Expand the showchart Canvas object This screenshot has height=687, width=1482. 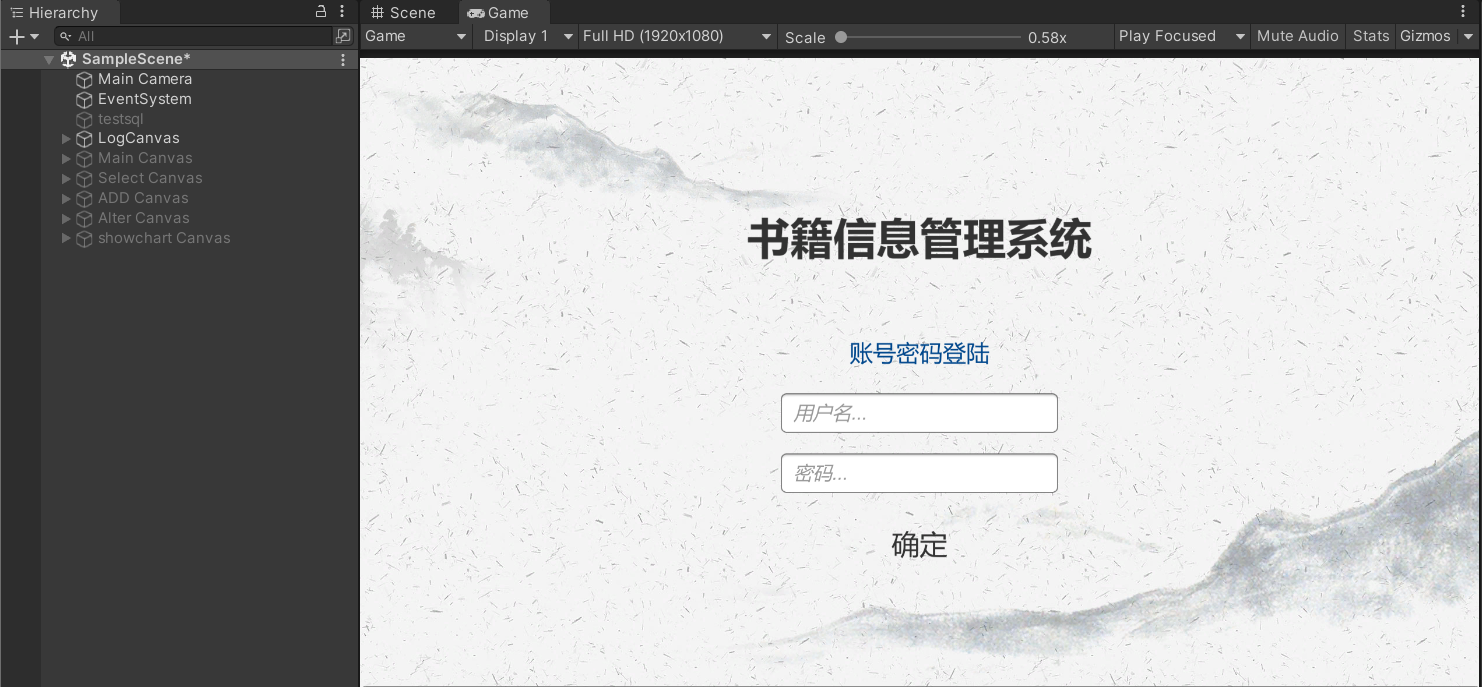tap(66, 238)
